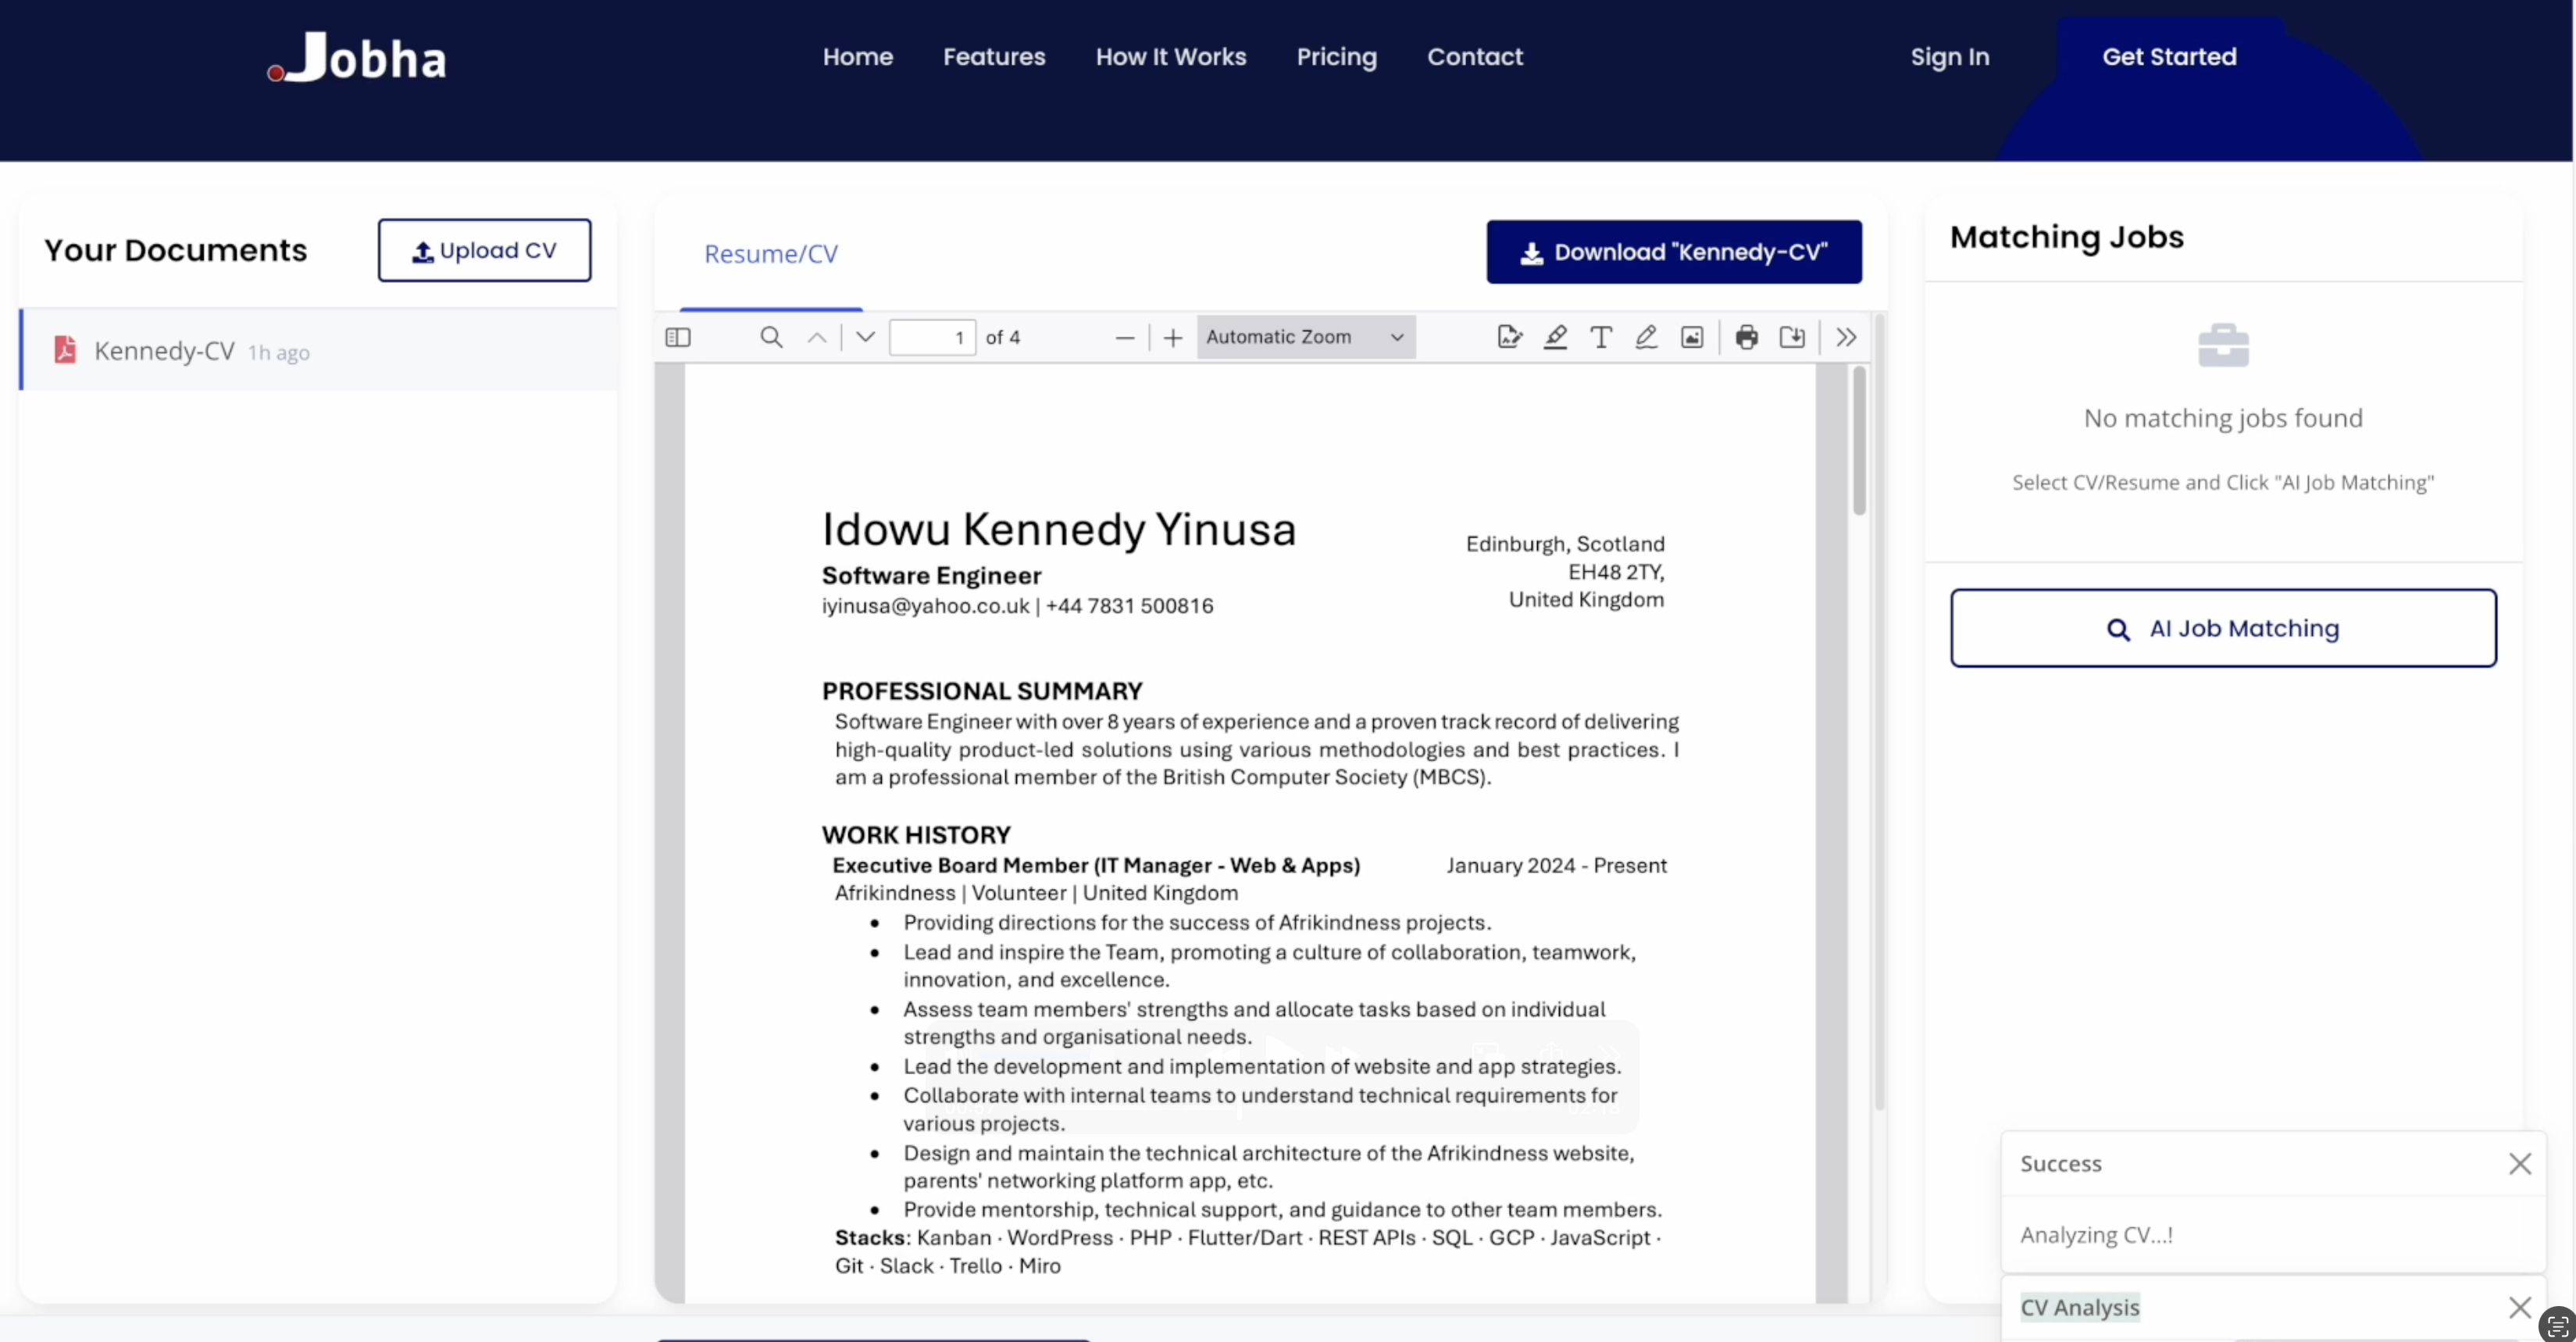Image resolution: width=2576 pixels, height=1342 pixels.
Task: Select the draw pen tool
Action: pyautogui.click(x=1646, y=337)
